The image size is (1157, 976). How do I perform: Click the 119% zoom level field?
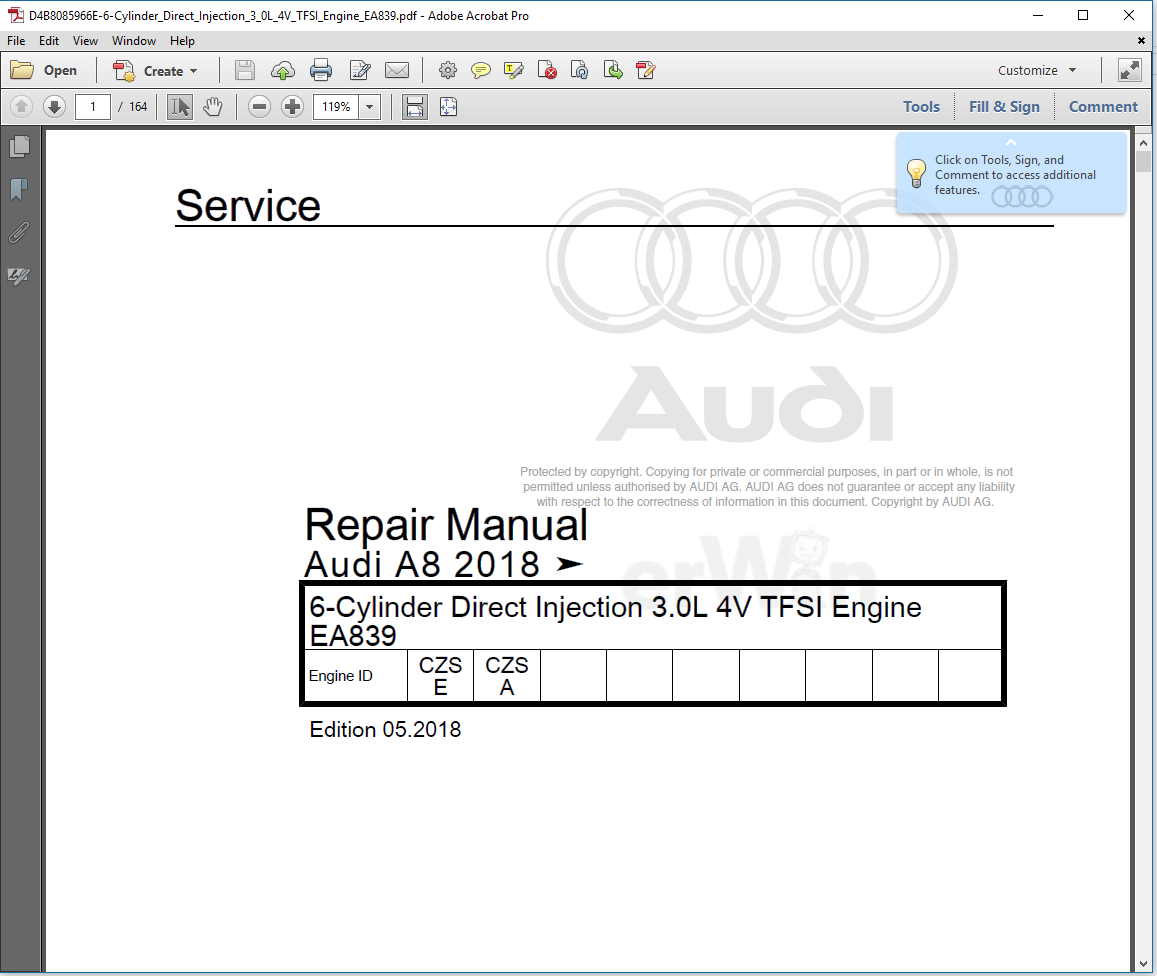click(x=336, y=107)
